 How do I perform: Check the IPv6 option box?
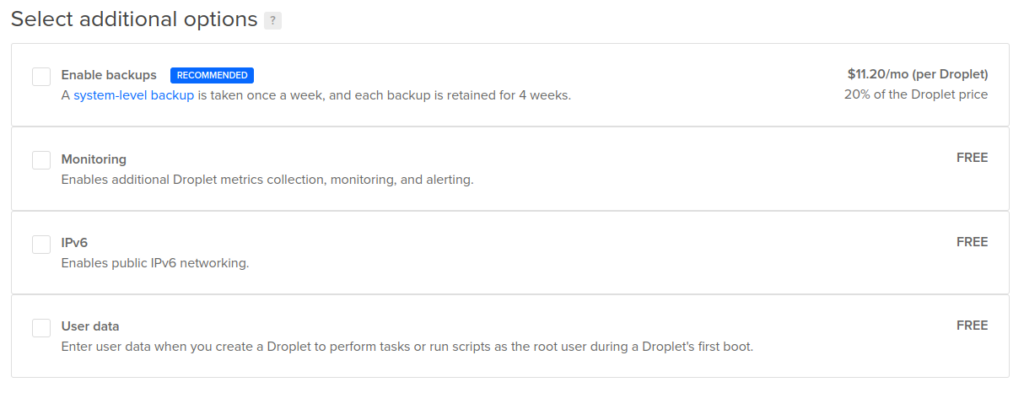click(x=41, y=244)
